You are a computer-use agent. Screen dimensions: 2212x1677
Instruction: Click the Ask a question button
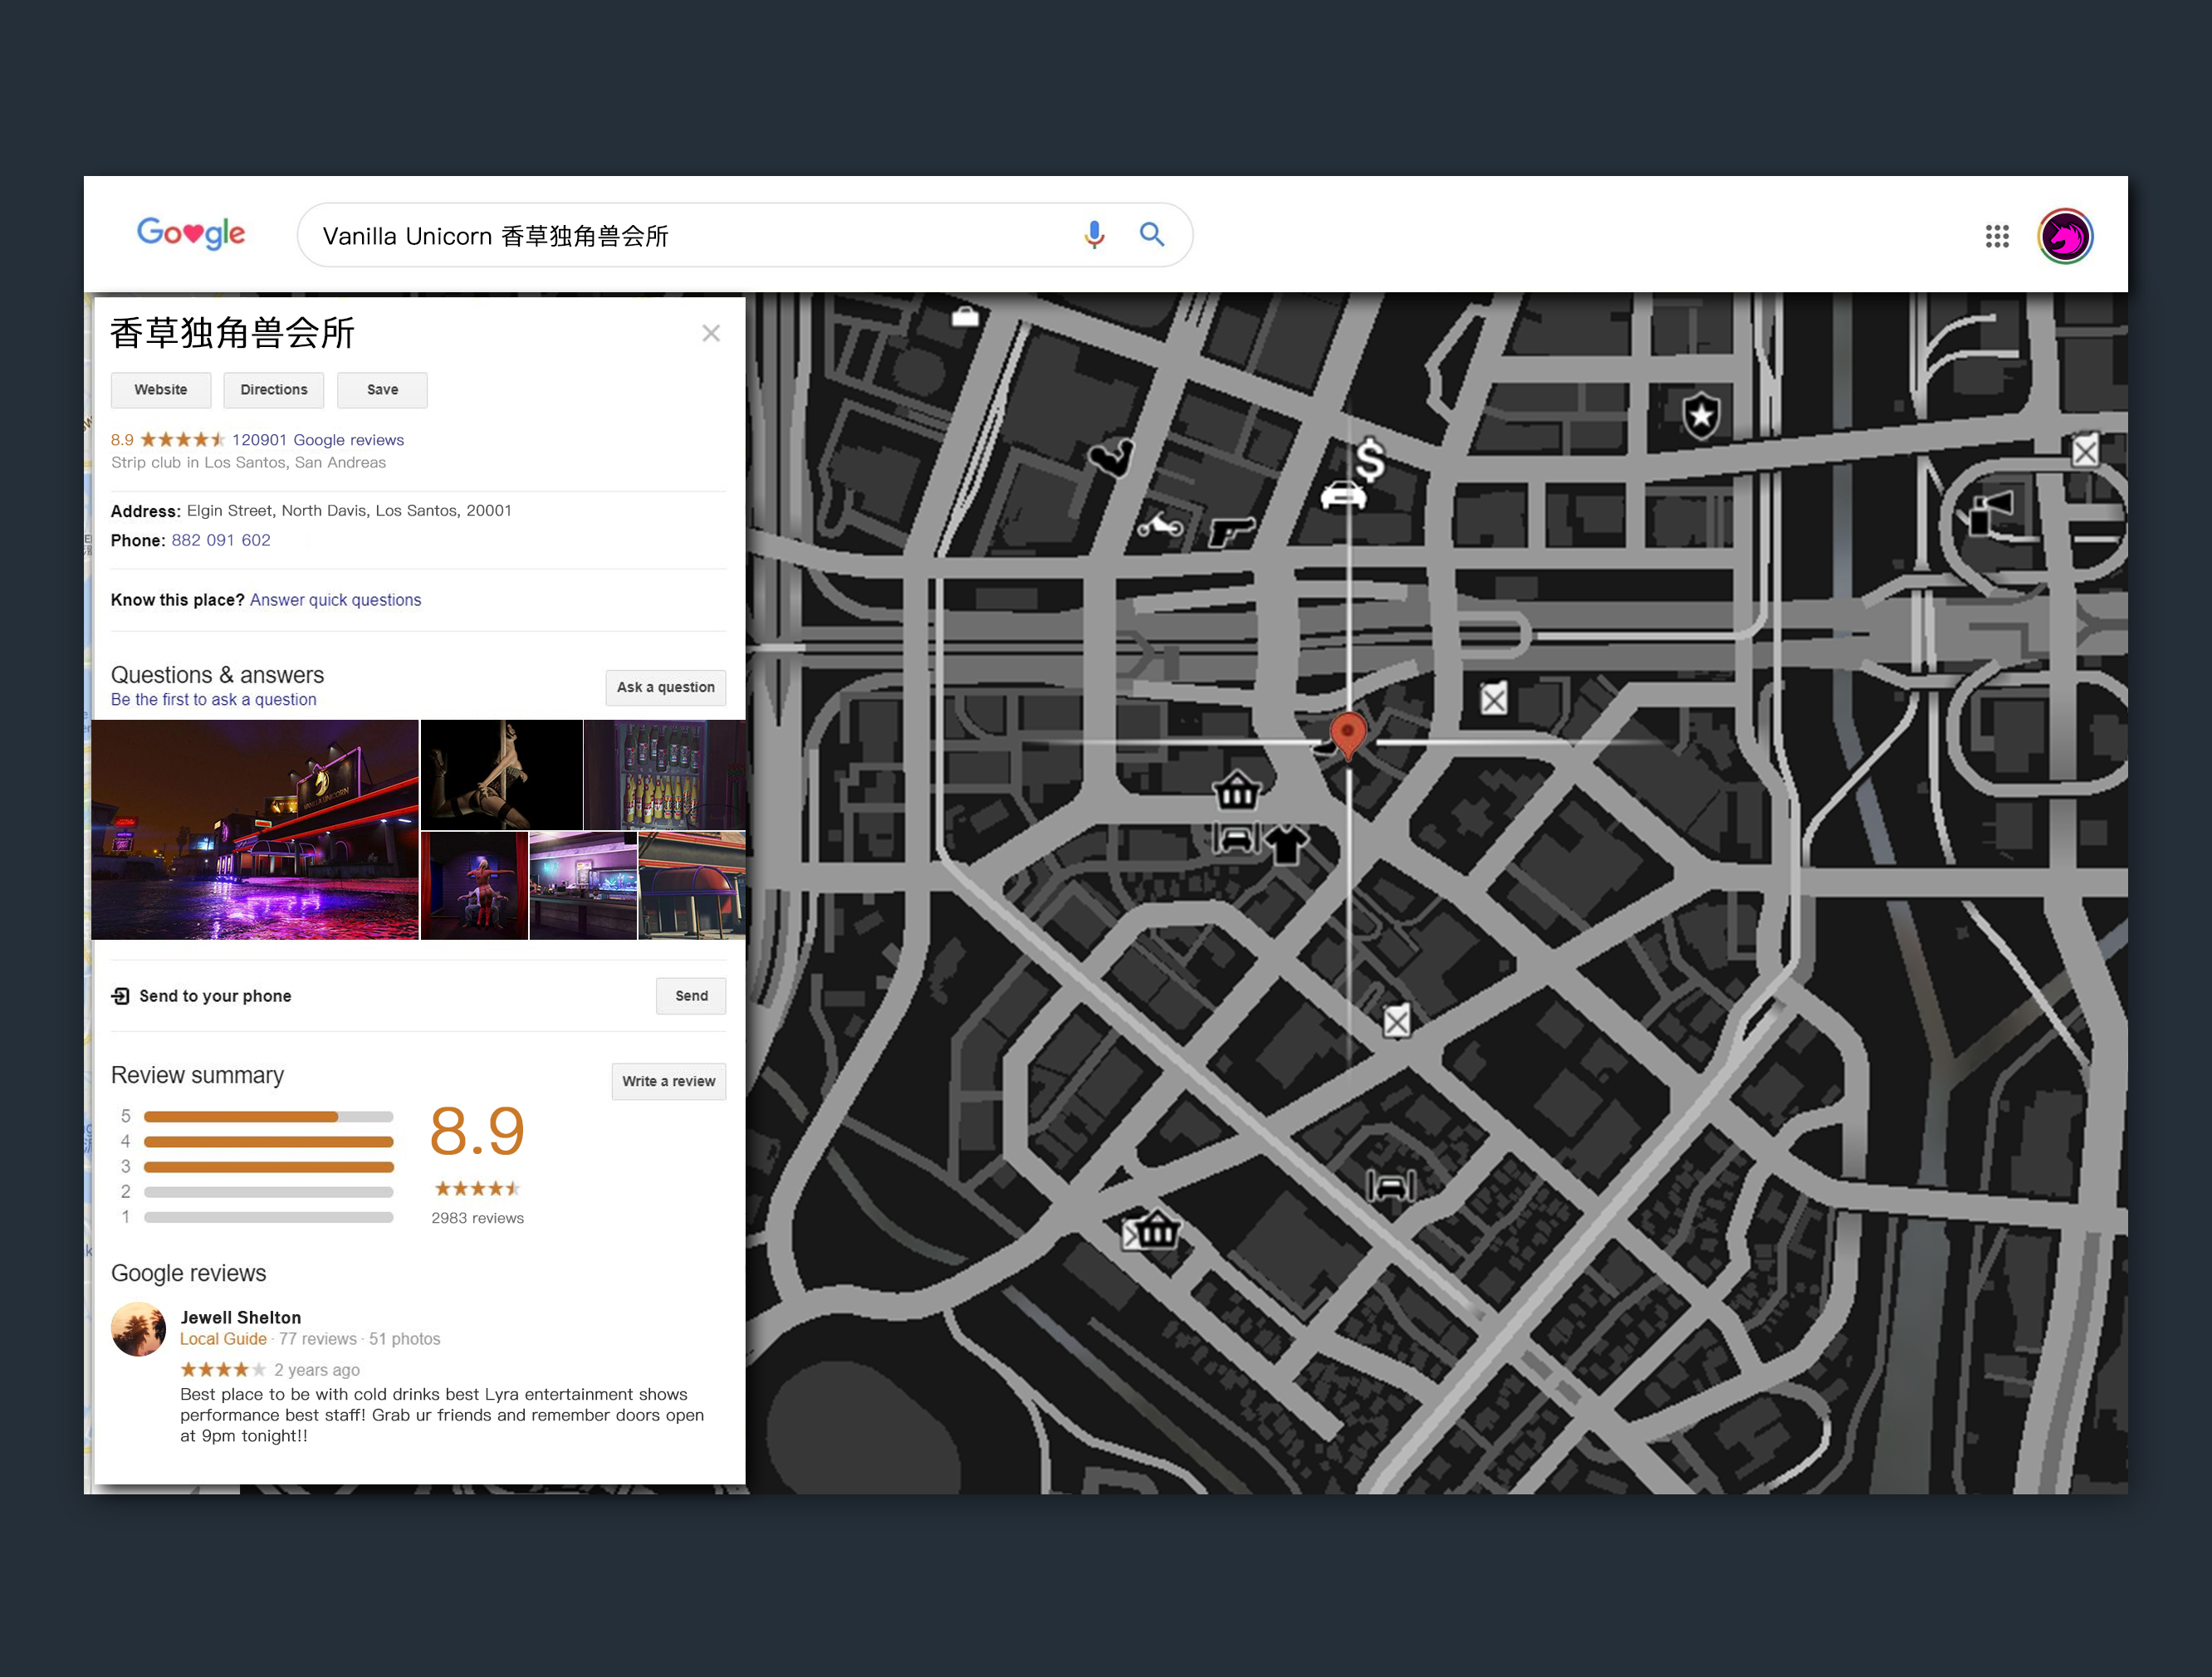point(666,687)
